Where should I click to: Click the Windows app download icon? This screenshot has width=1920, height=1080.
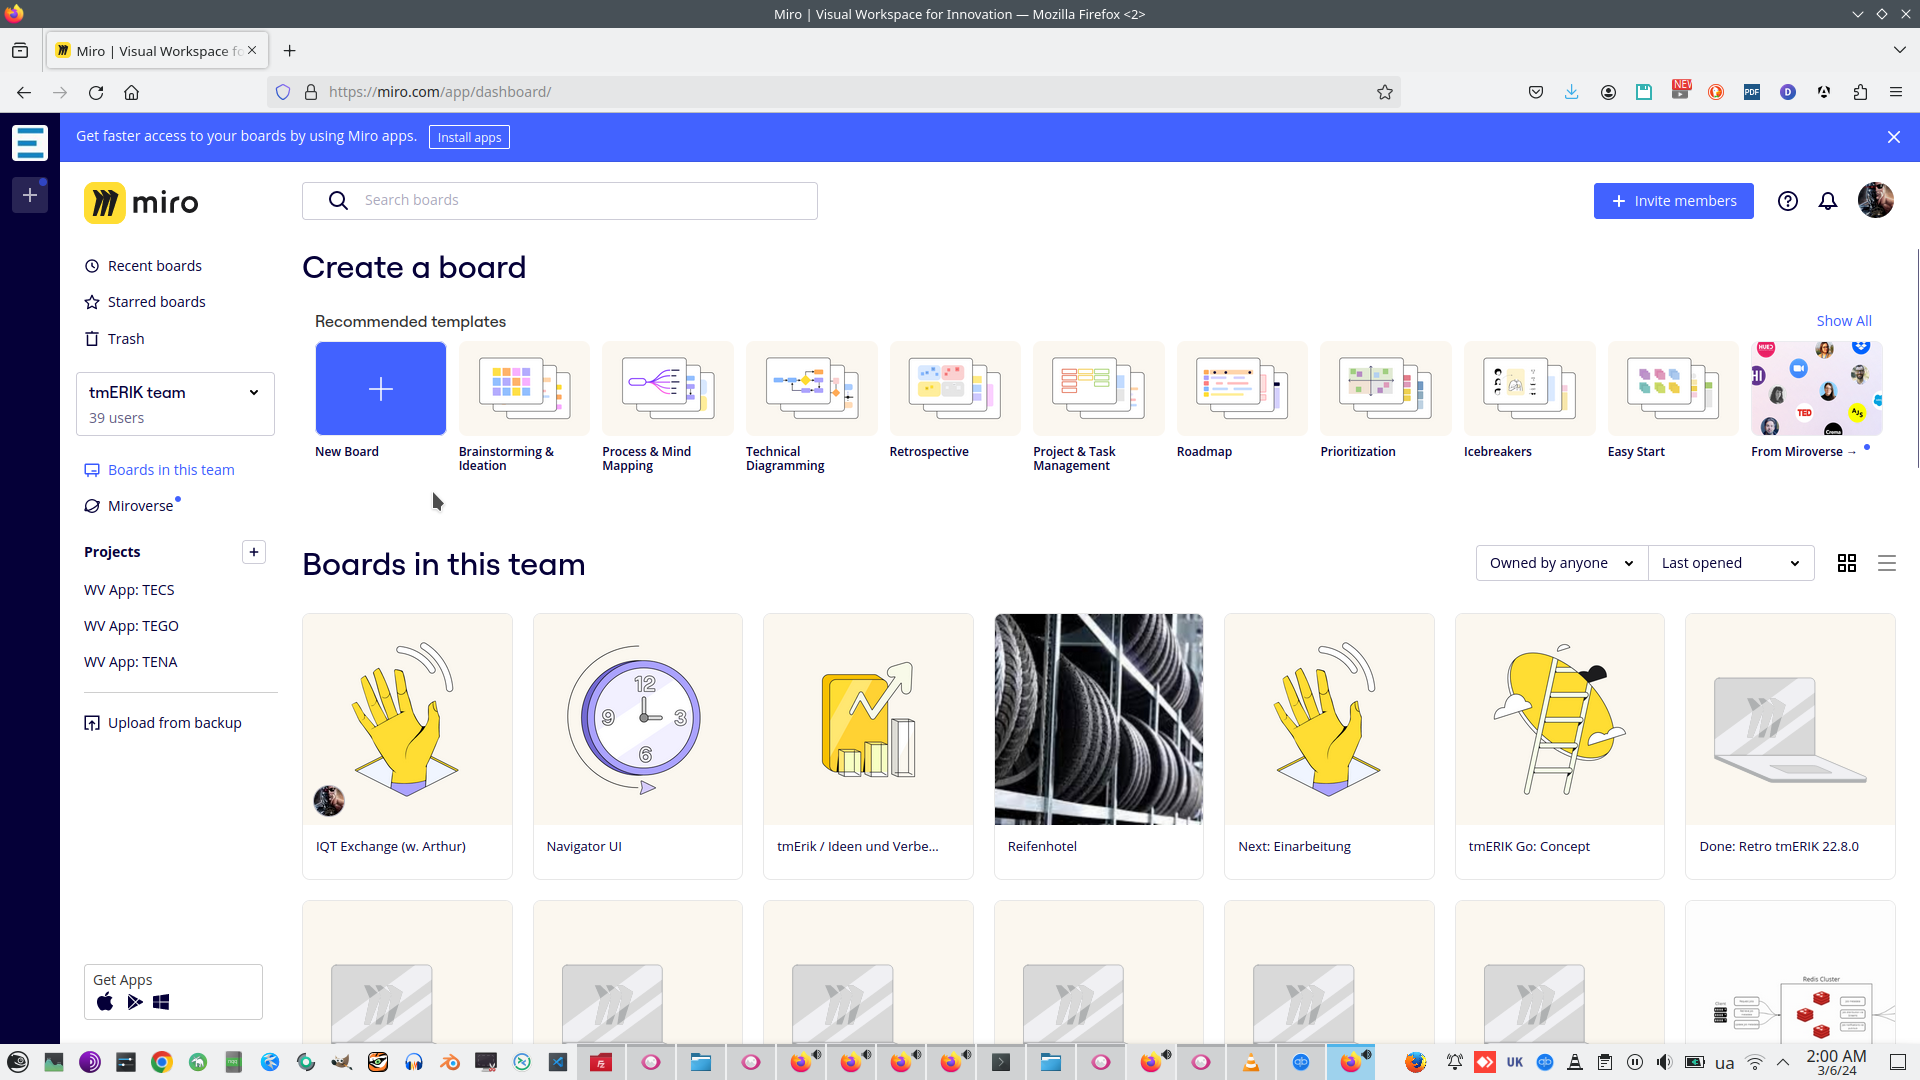161,1002
